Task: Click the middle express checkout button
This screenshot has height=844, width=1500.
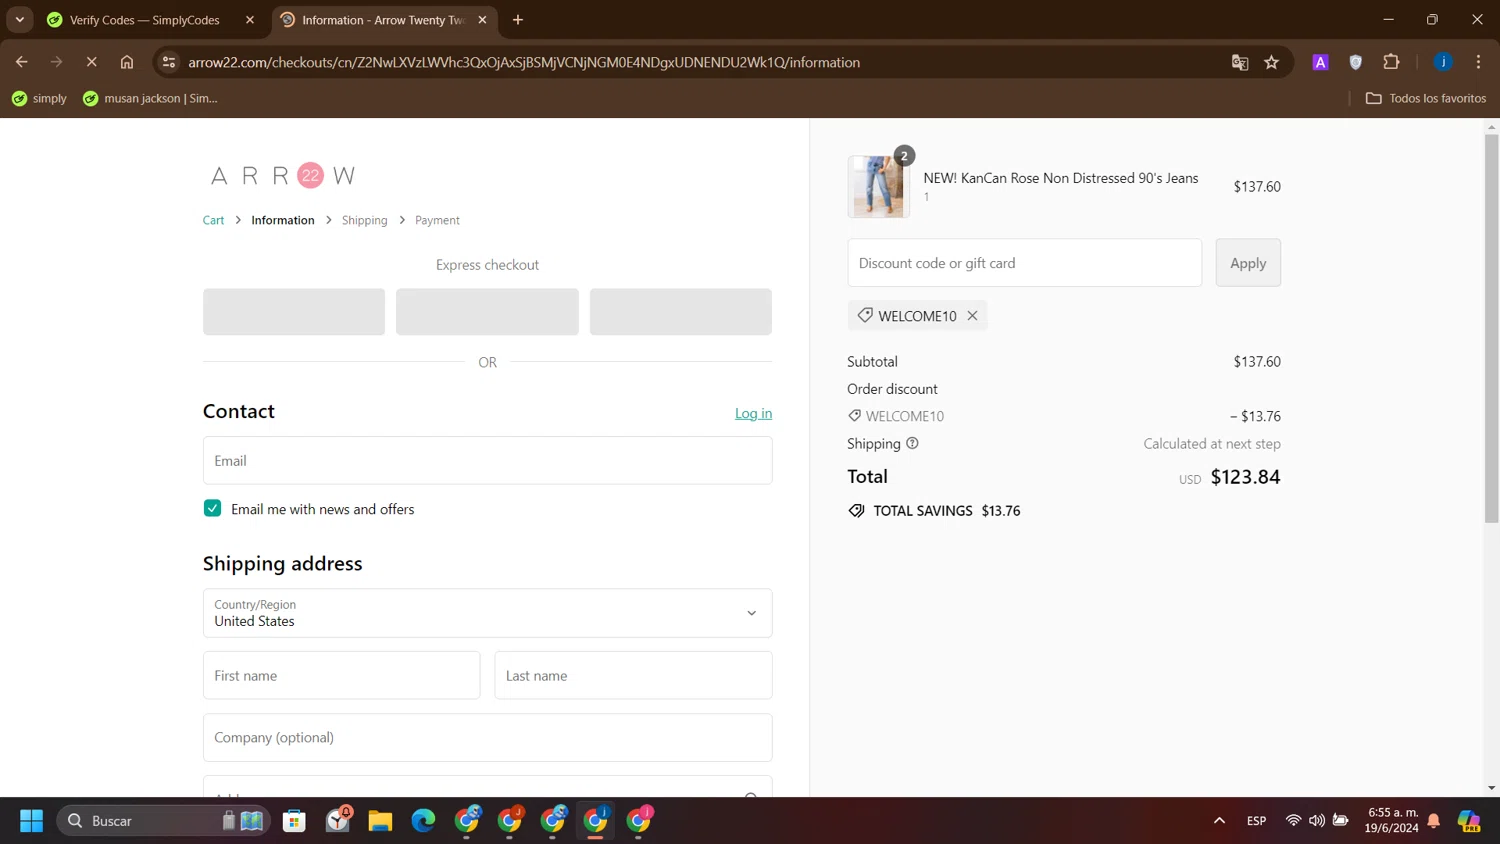Action: [487, 312]
